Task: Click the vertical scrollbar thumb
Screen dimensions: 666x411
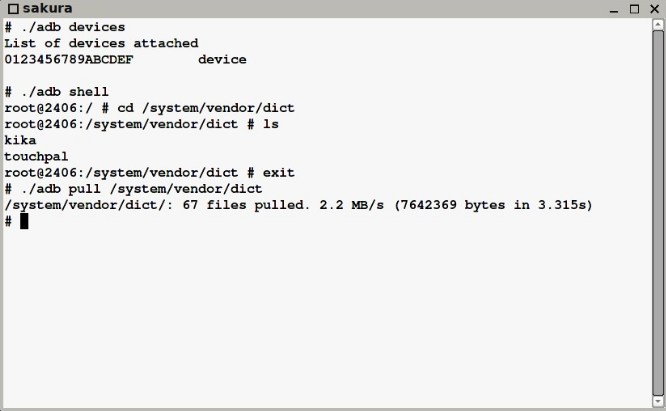Action: (x=658, y=212)
